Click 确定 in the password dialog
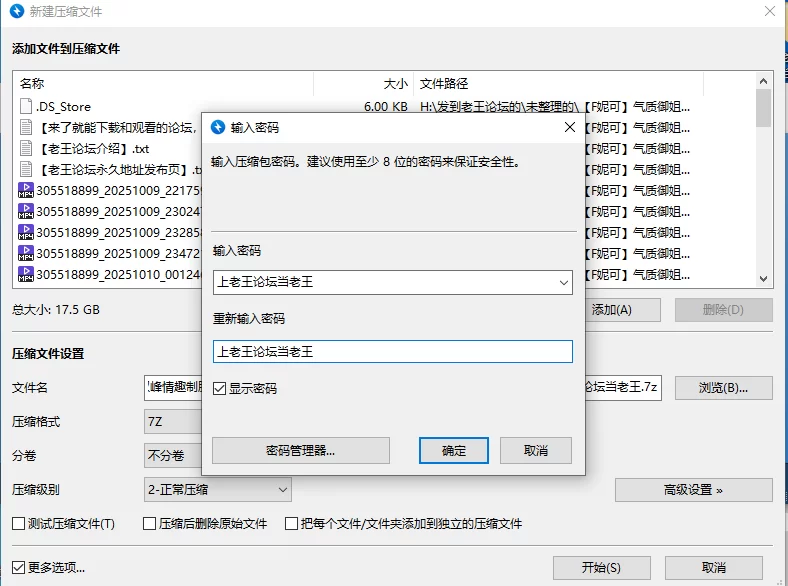This screenshot has width=788, height=586. pyautogui.click(x=454, y=450)
